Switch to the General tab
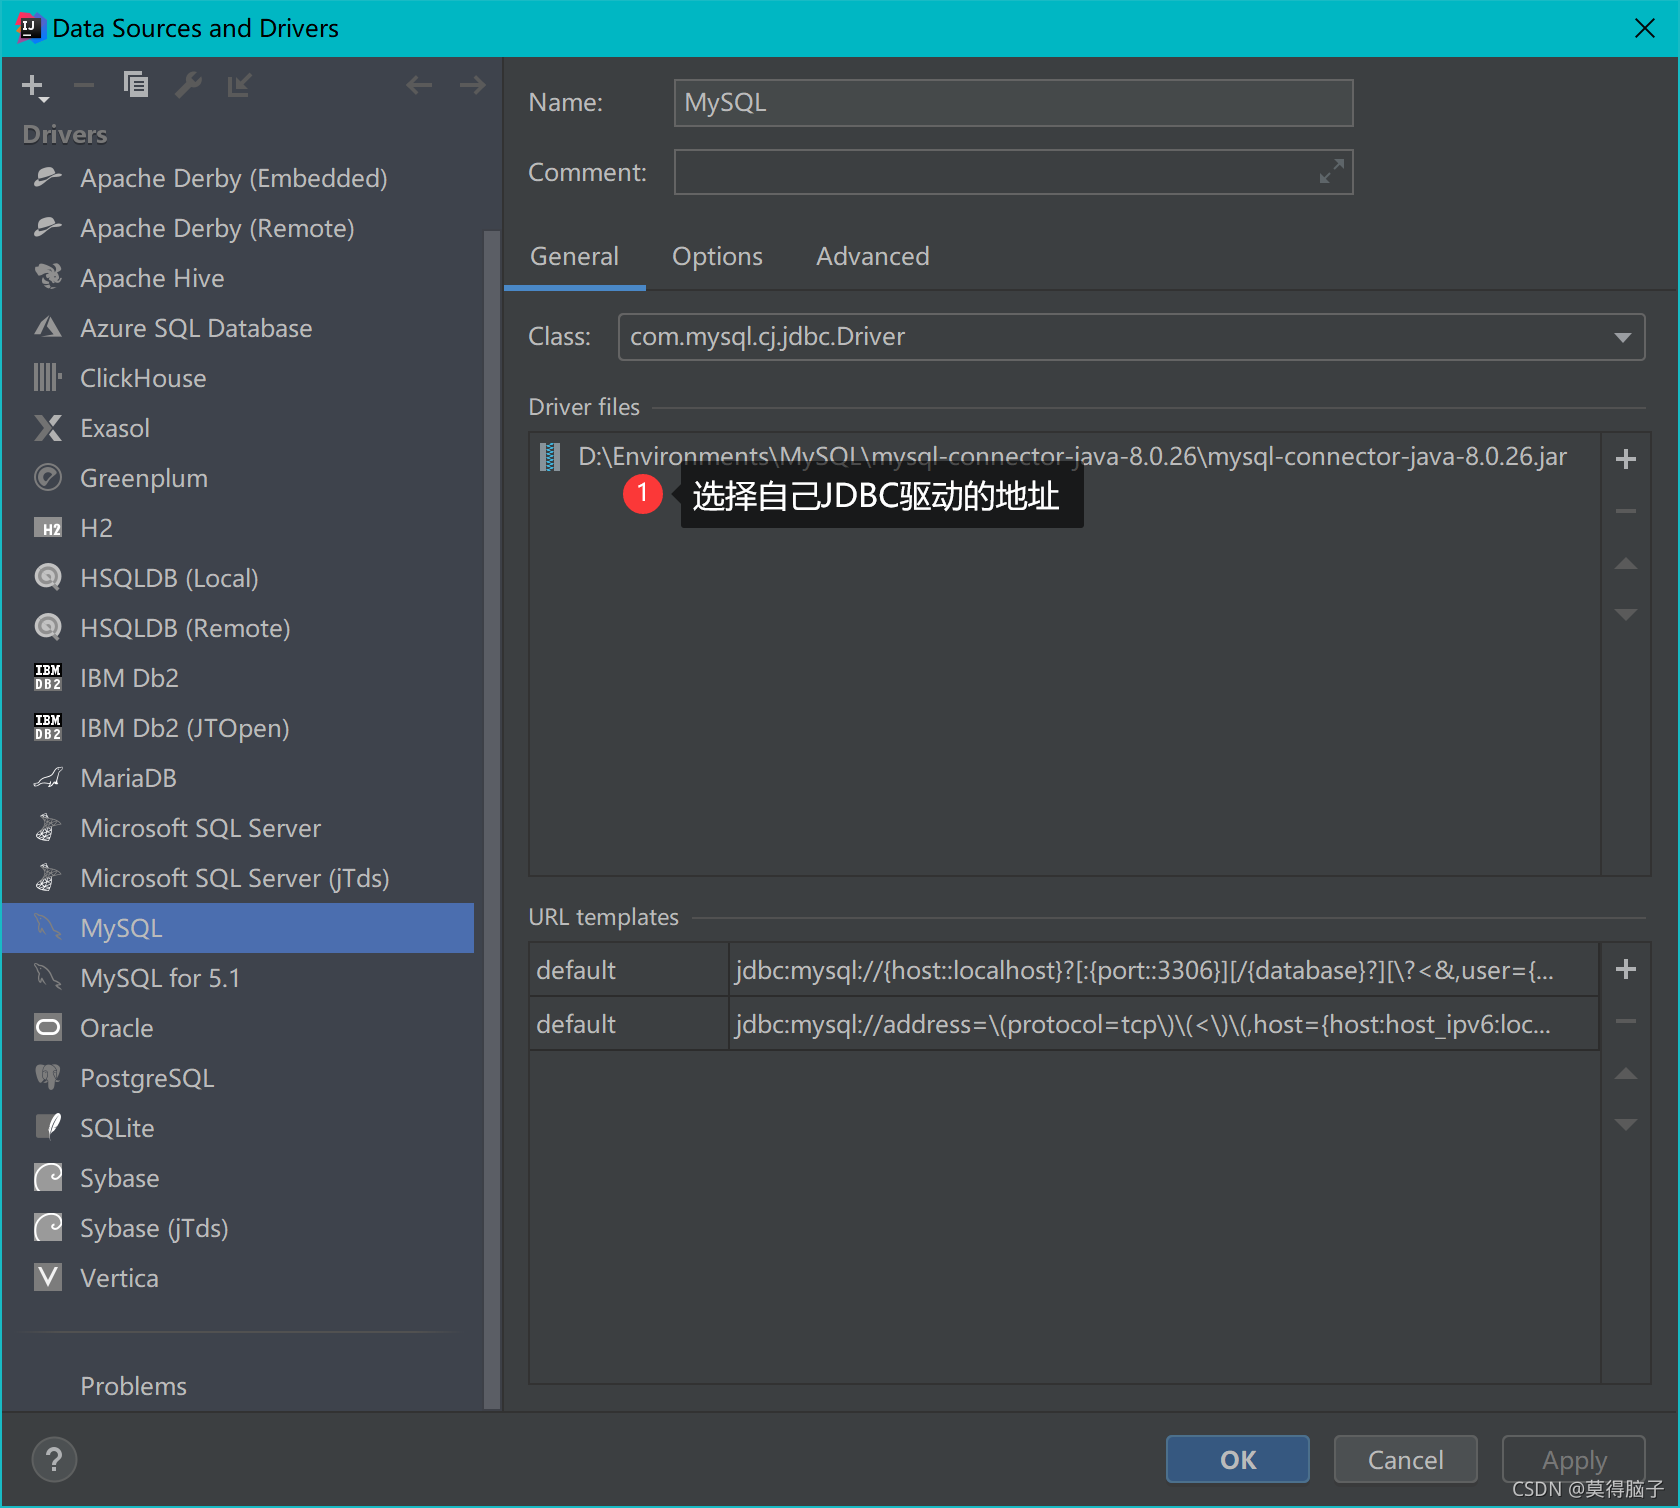Viewport: 1680px width, 1508px height. click(574, 257)
